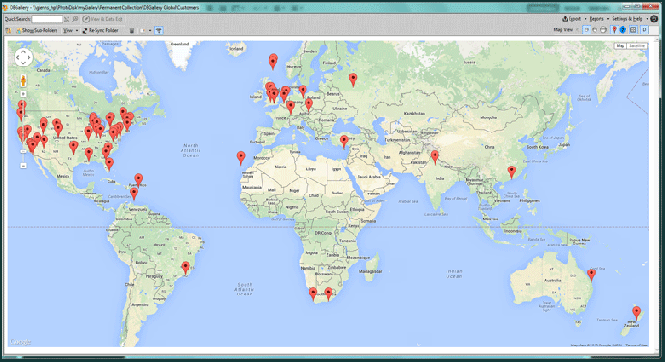The height and width of the screenshot is (362, 665).
Task: Clear the QuickSearch with the X icon
Action: pyautogui.click(x=67, y=19)
